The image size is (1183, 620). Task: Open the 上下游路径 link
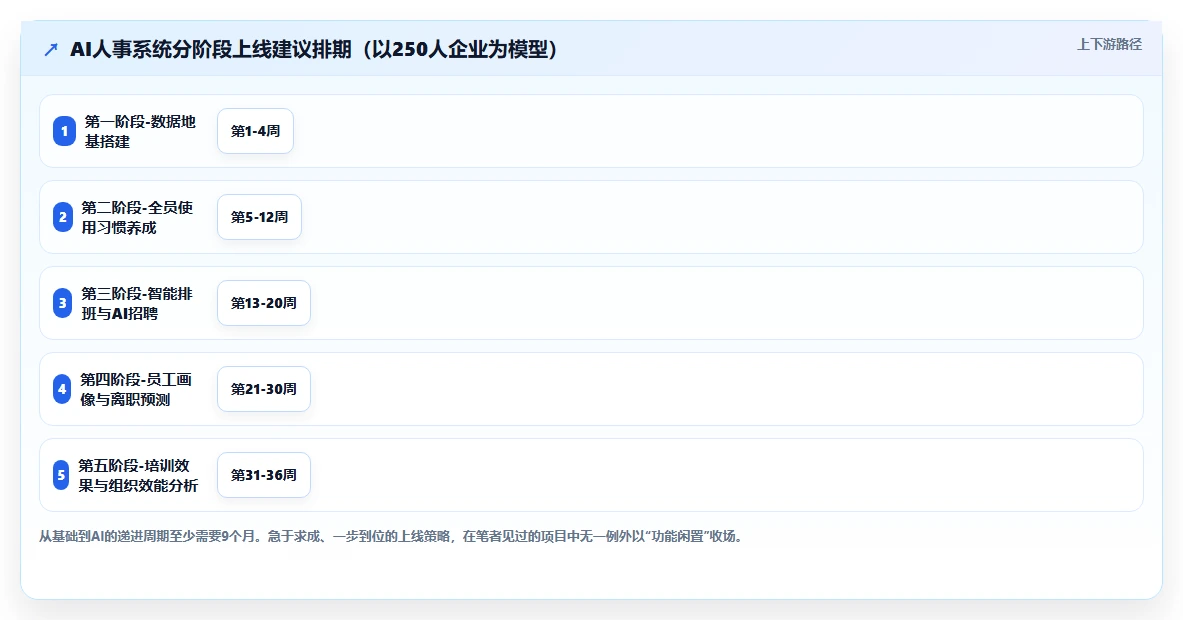pyautogui.click(x=1109, y=45)
